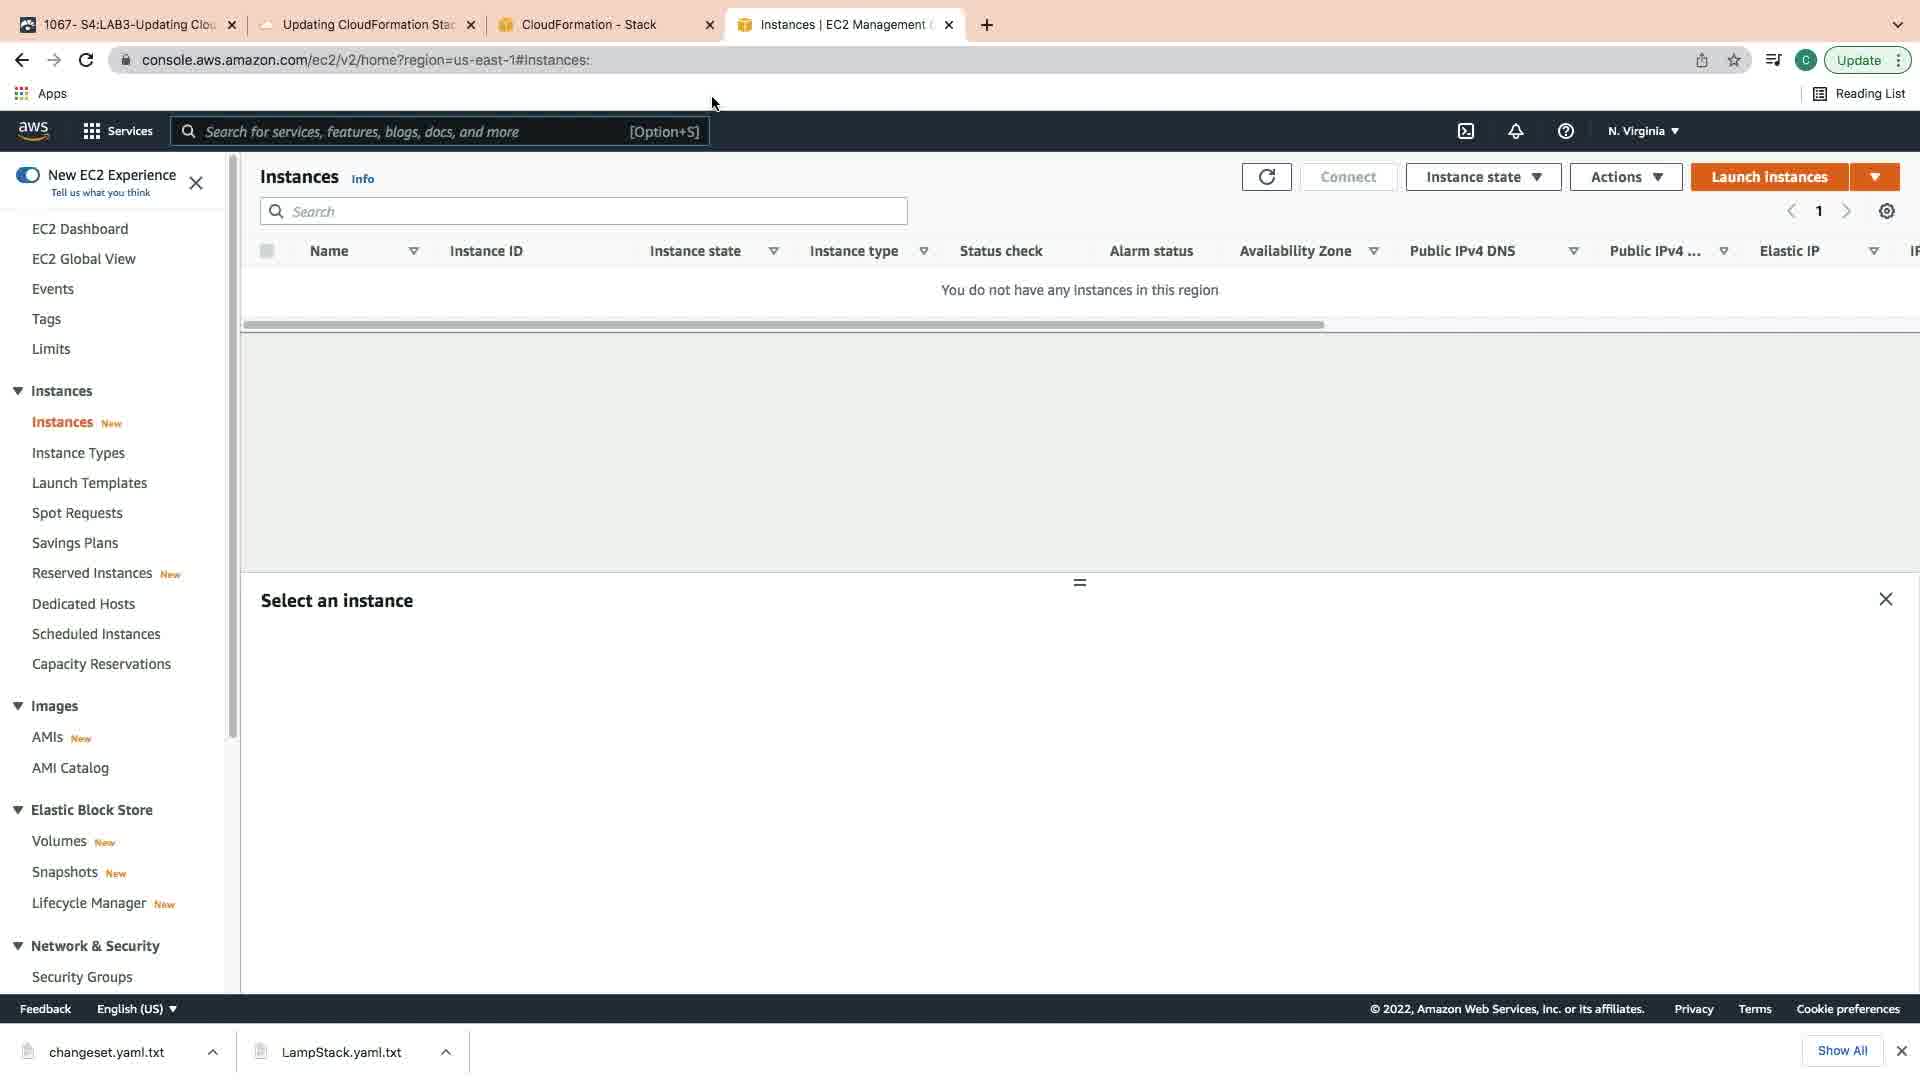Open Security Groups in the sidebar

pos(82,977)
